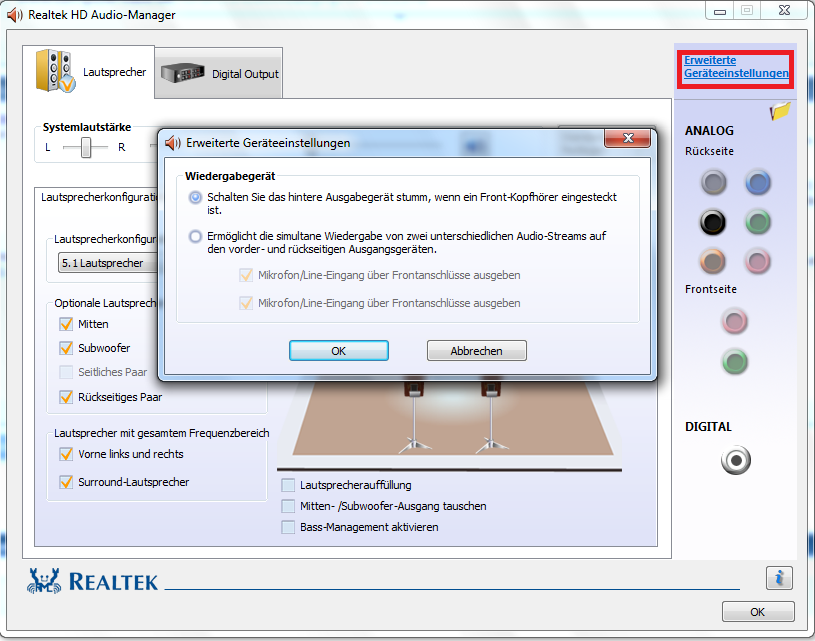Switch to the Lautsprecher tab
815x641 pixels.
click(x=89, y=72)
